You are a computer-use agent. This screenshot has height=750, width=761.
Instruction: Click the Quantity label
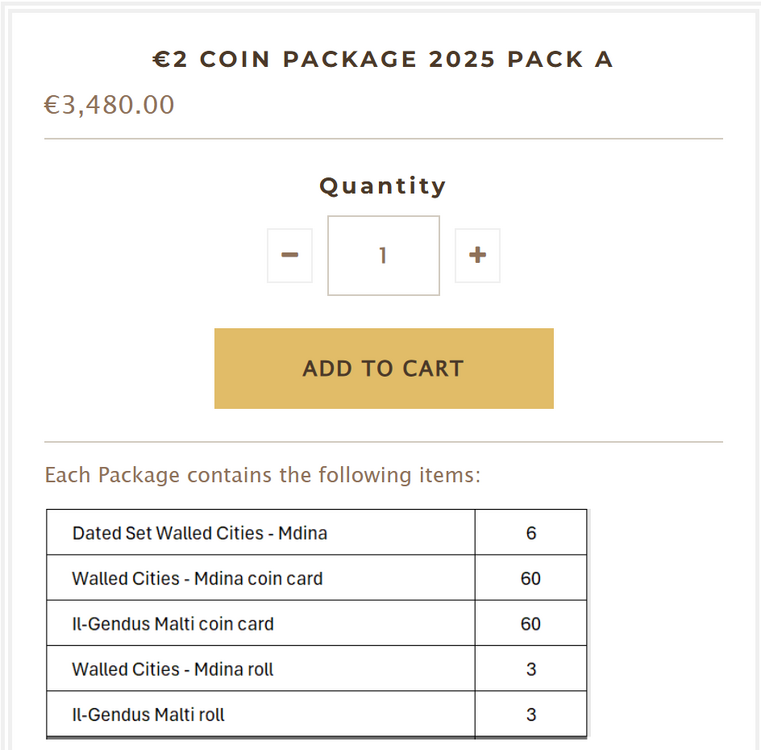pos(383,186)
